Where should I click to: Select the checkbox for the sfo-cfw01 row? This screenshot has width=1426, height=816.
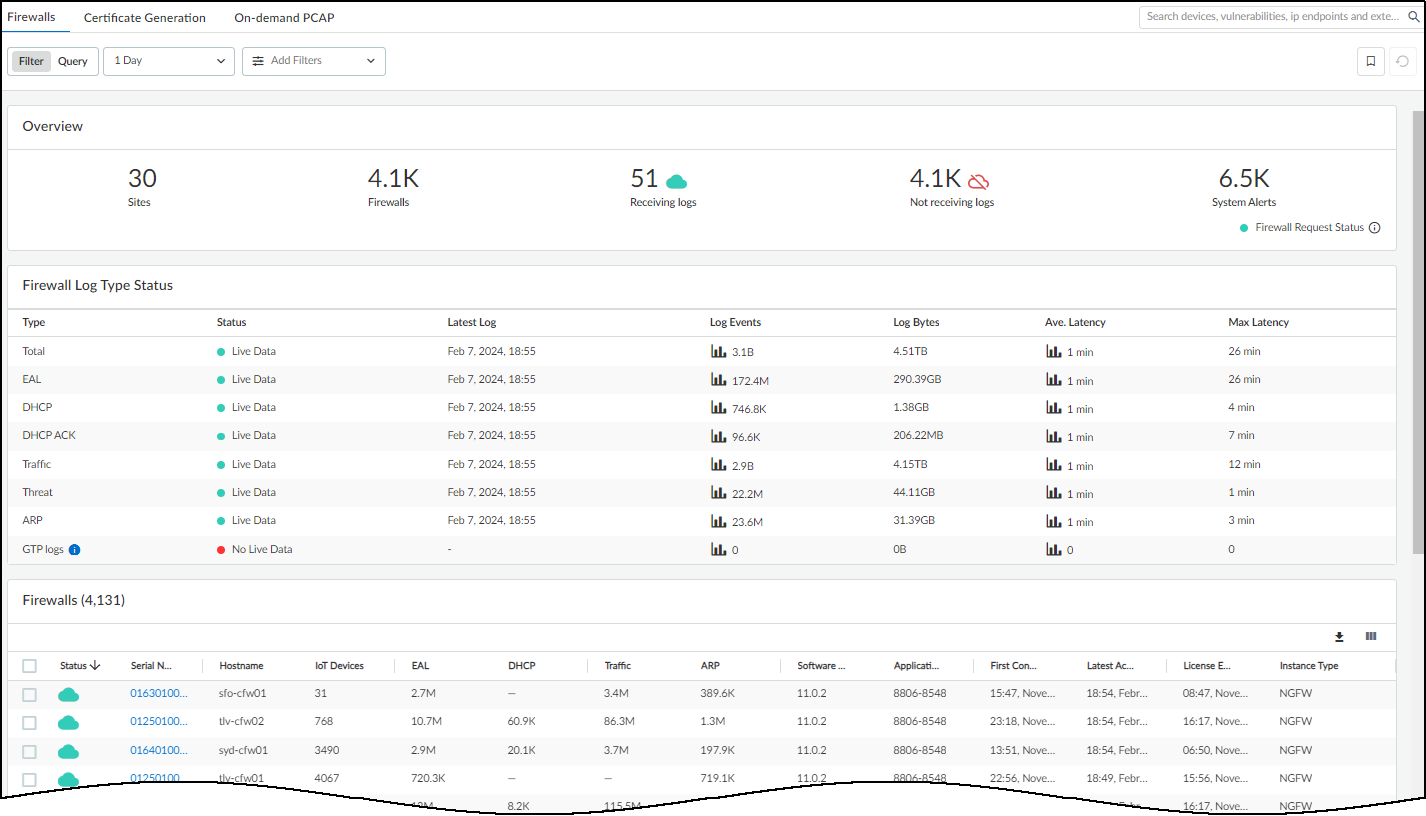[x=30, y=694]
